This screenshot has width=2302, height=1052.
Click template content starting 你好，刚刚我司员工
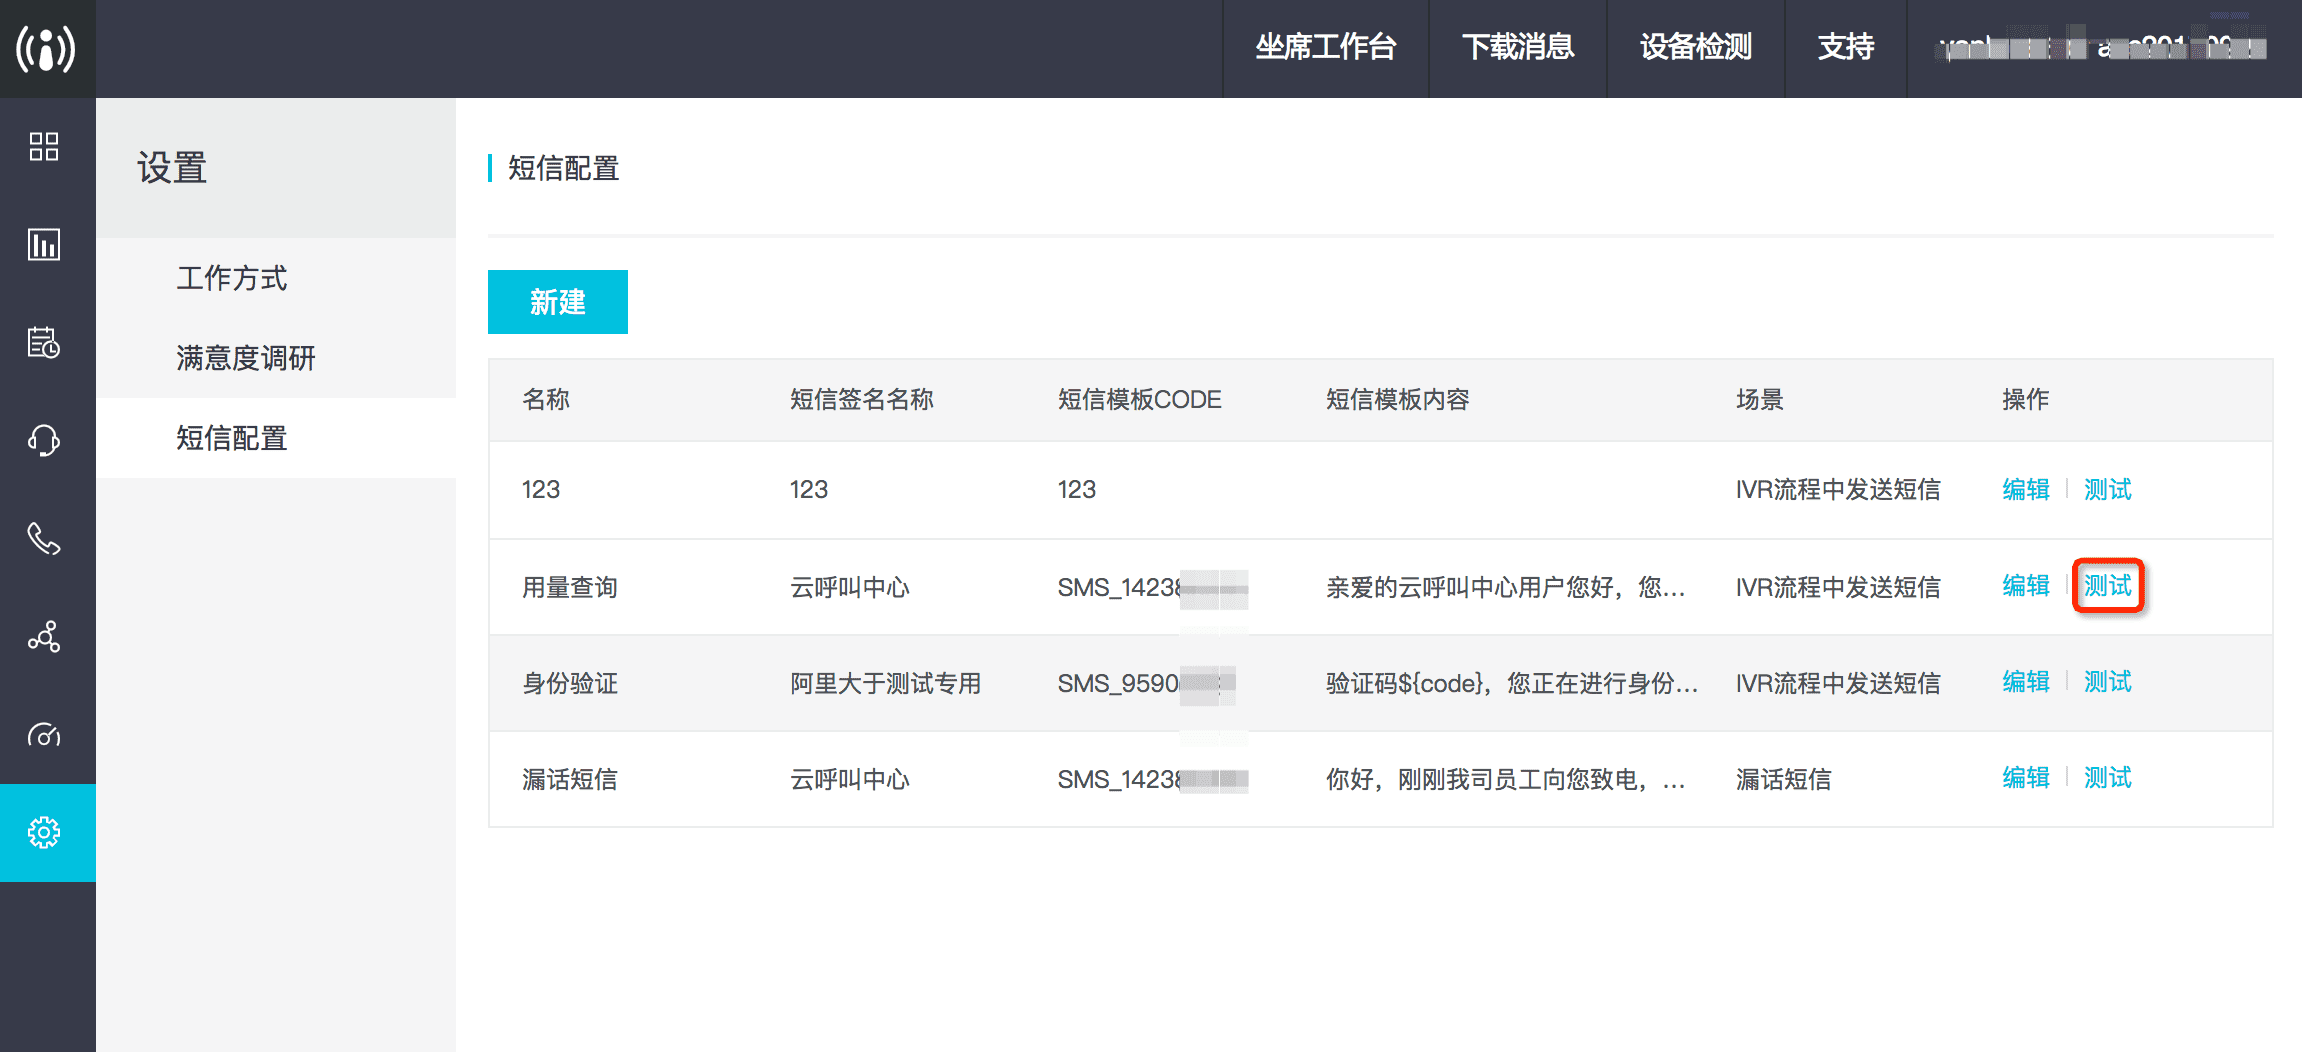click(x=1506, y=779)
